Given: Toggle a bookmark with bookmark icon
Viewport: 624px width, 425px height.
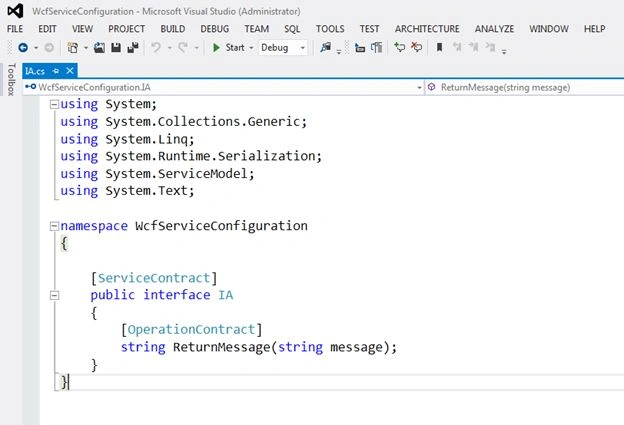Looking at the screenshot, I should coord(439,48).
